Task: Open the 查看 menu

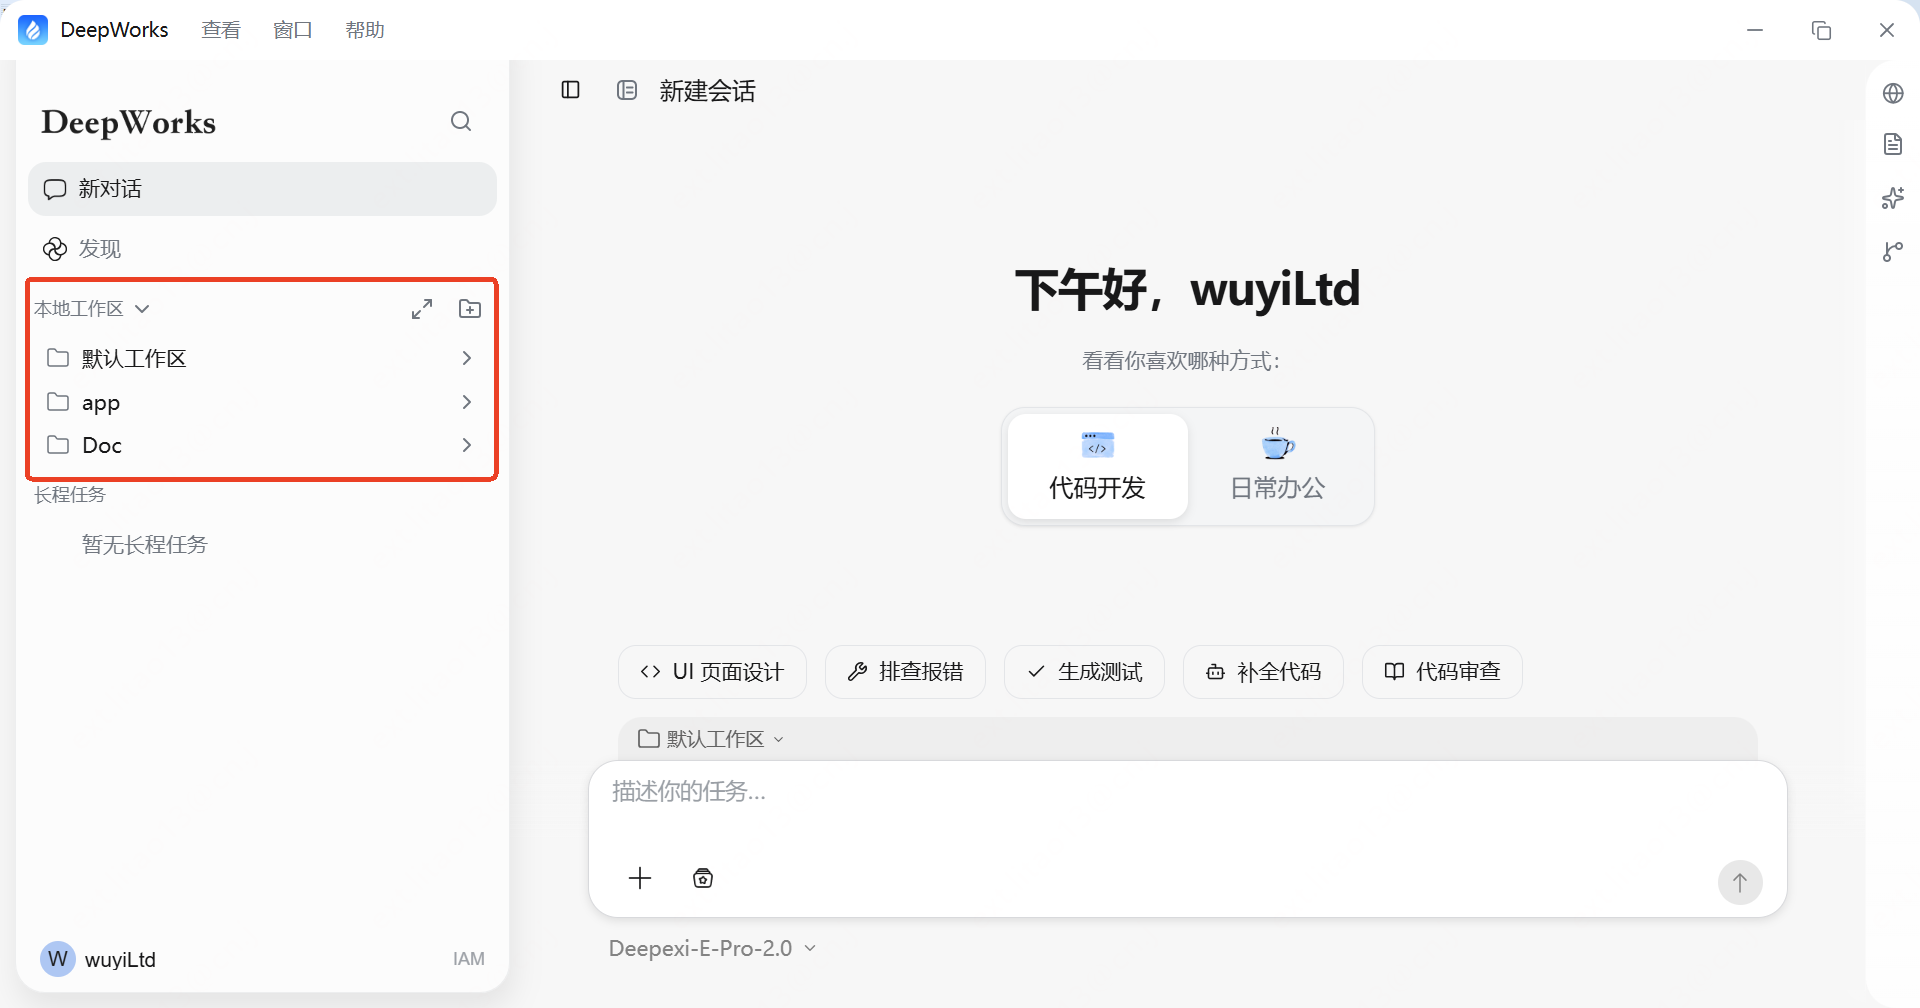Action: click(221, 30)
